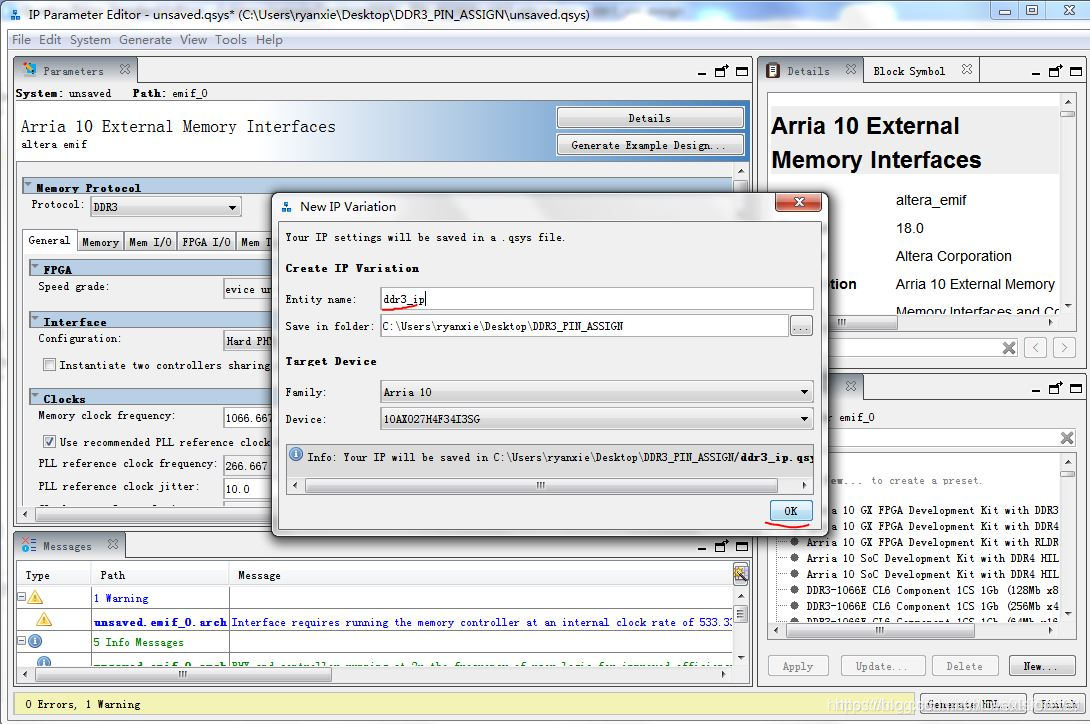Open the Family Arria 10 dropdown
This screenshot has width=1090, height=724.
tap(596, 392)
